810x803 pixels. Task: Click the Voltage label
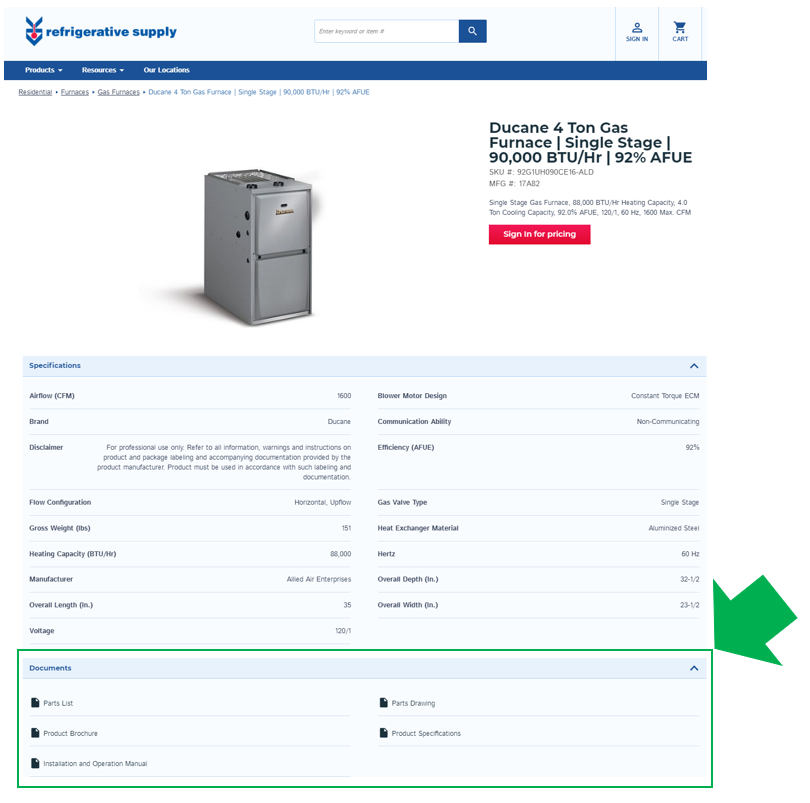click(x=41, y=631)
